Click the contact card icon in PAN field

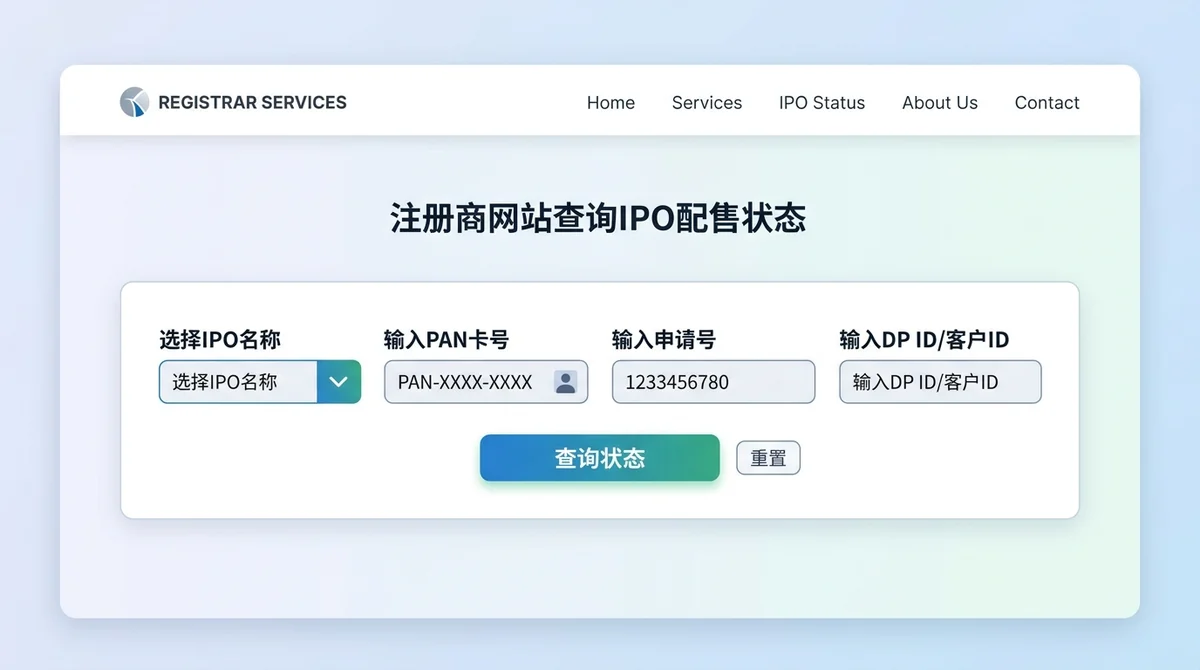(x=565, y=382)
